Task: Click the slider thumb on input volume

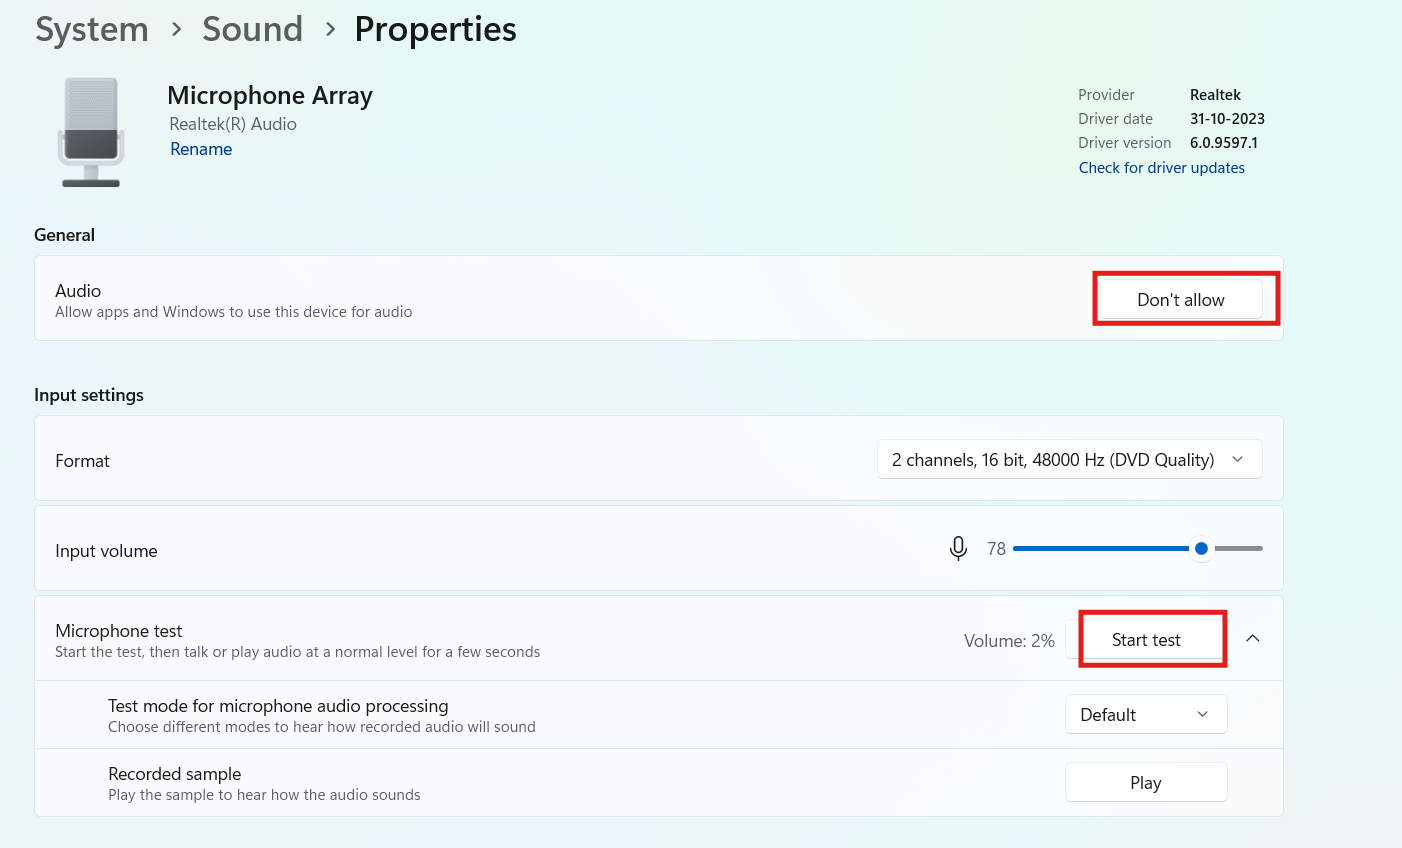Action: (x=1201, y=548)
